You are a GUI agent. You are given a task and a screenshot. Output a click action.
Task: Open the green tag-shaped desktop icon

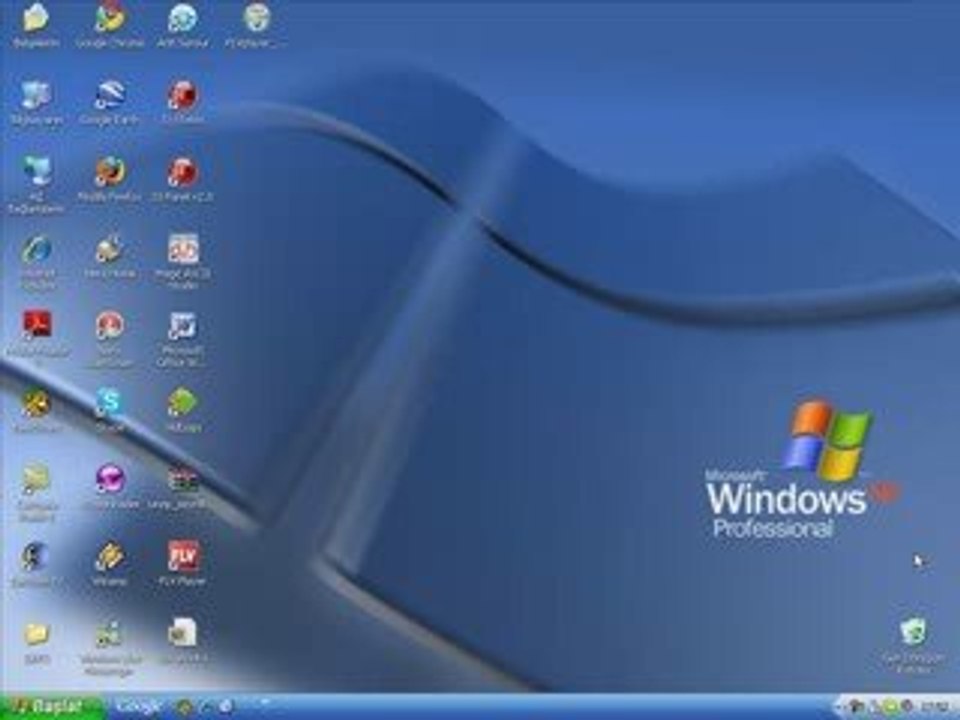(182, 402)
